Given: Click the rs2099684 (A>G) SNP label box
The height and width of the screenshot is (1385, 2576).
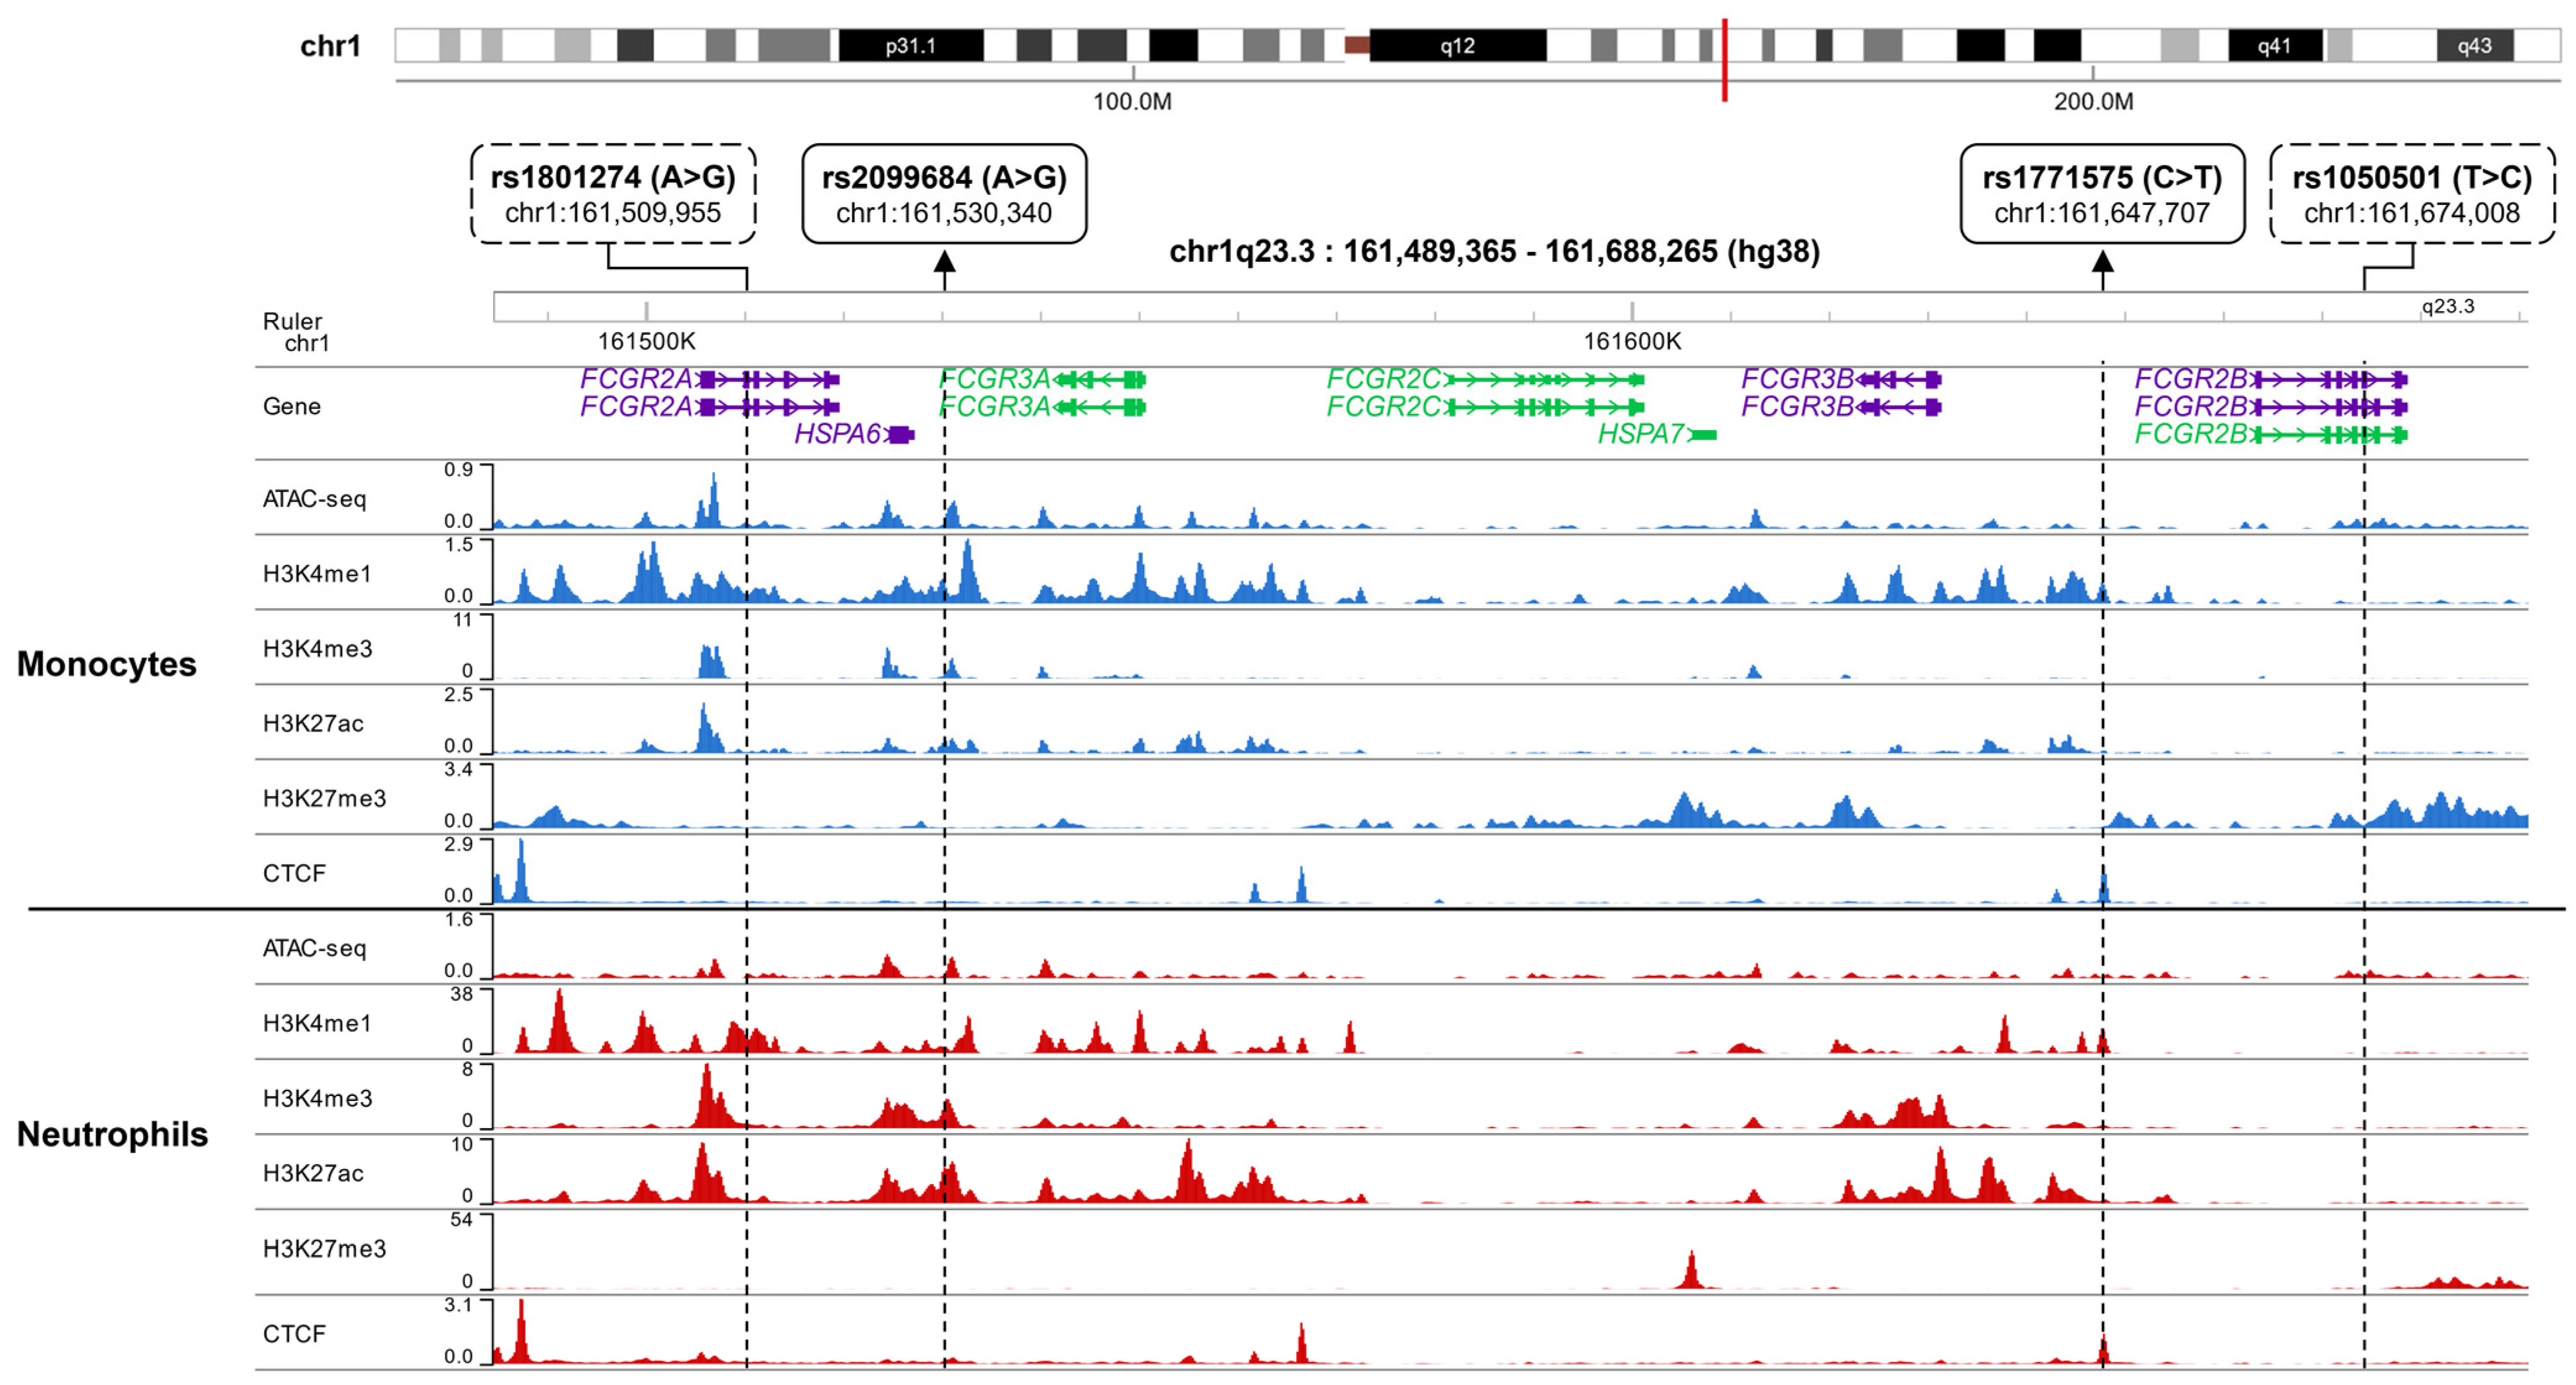Looking at the screenshot, I should 944,194.
